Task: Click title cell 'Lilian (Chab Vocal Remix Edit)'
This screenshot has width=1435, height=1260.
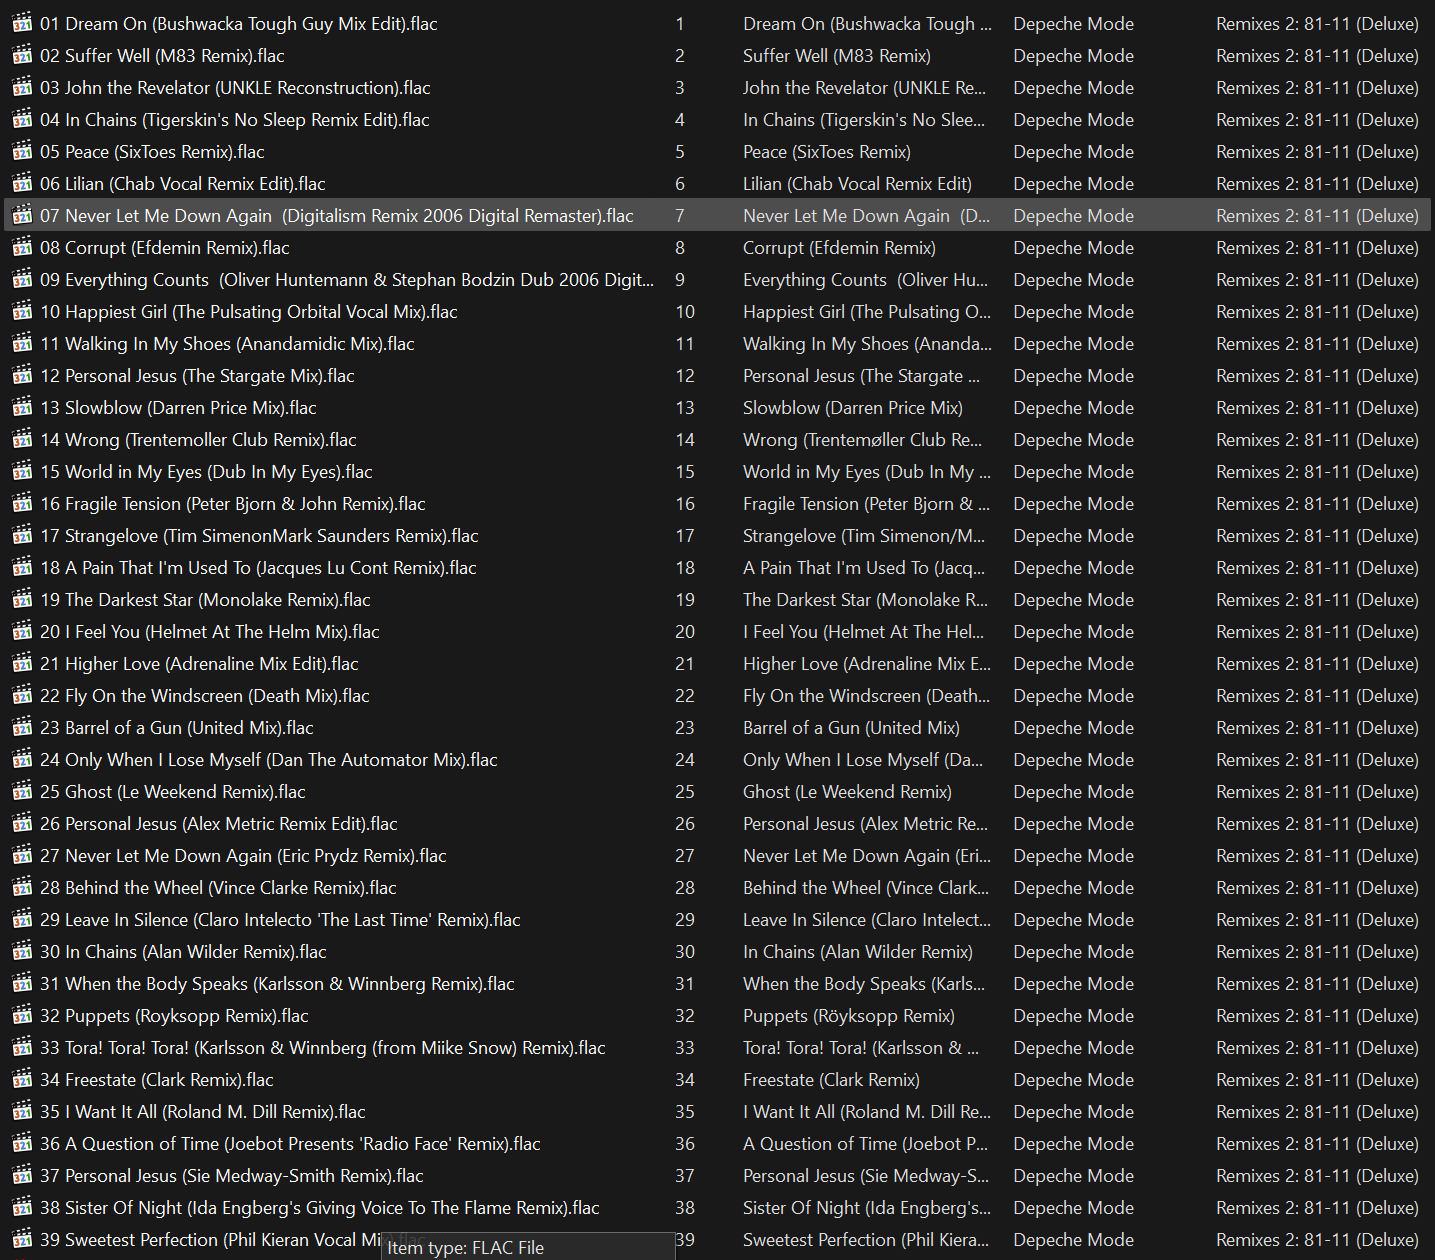Action: pos(857,184)
